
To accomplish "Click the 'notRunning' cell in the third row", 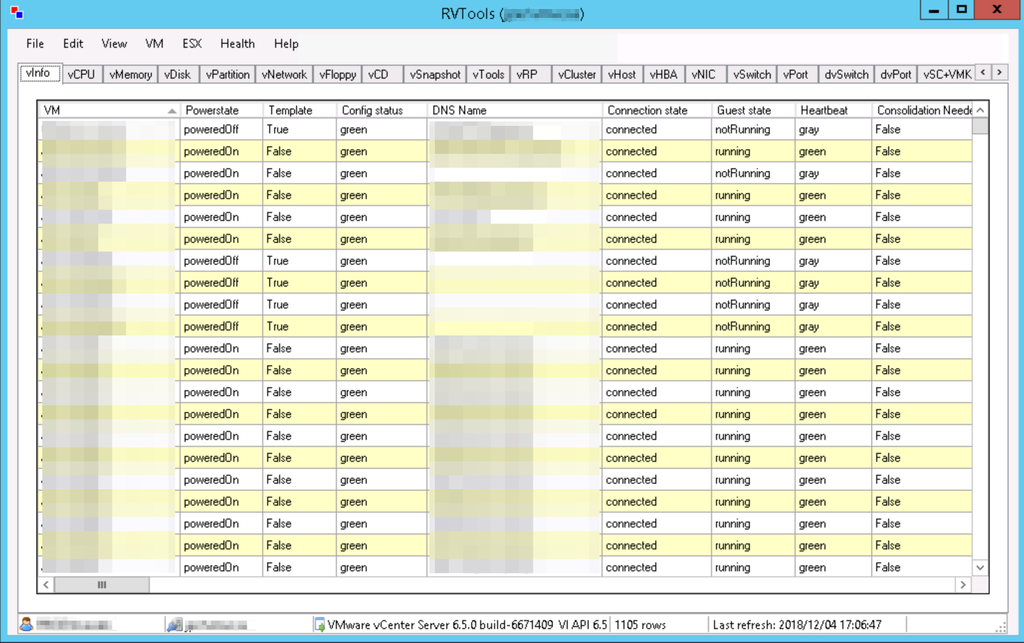I will (x=753, y=173).
